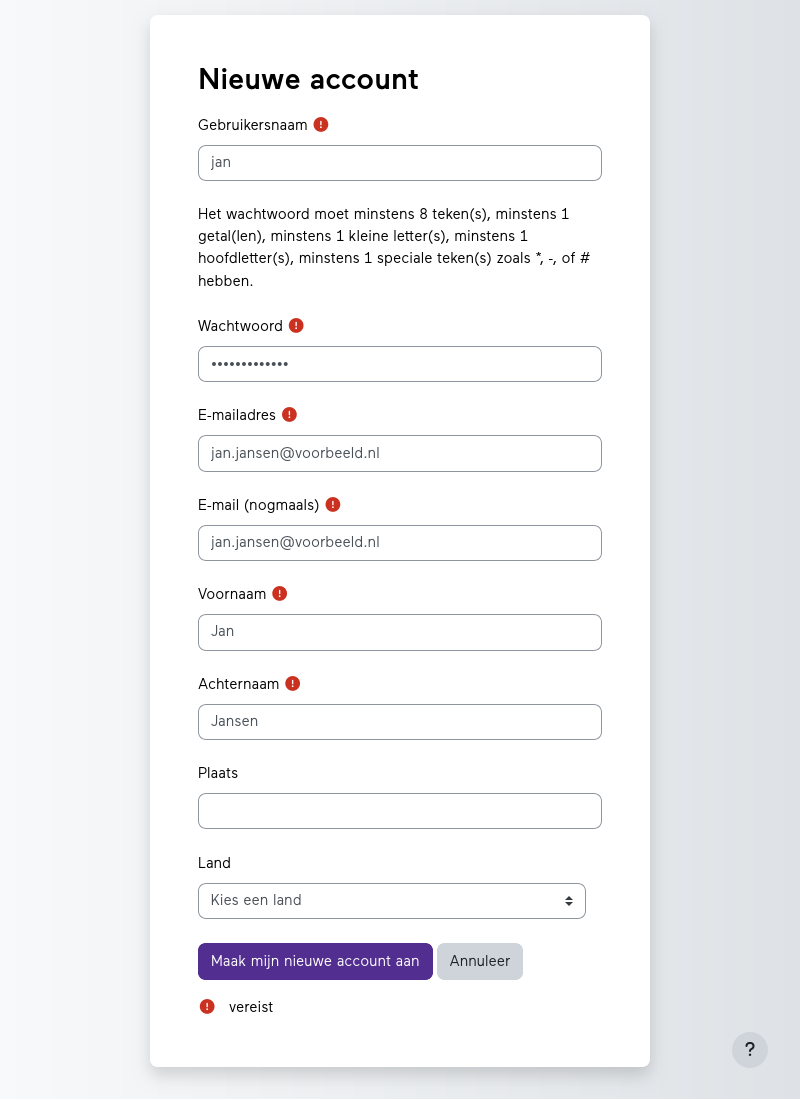The height and width of the screenshot is (1100, 800).
Task: Select the Gebruikersnaam input containing jan
Action: [x=400, y=162]
